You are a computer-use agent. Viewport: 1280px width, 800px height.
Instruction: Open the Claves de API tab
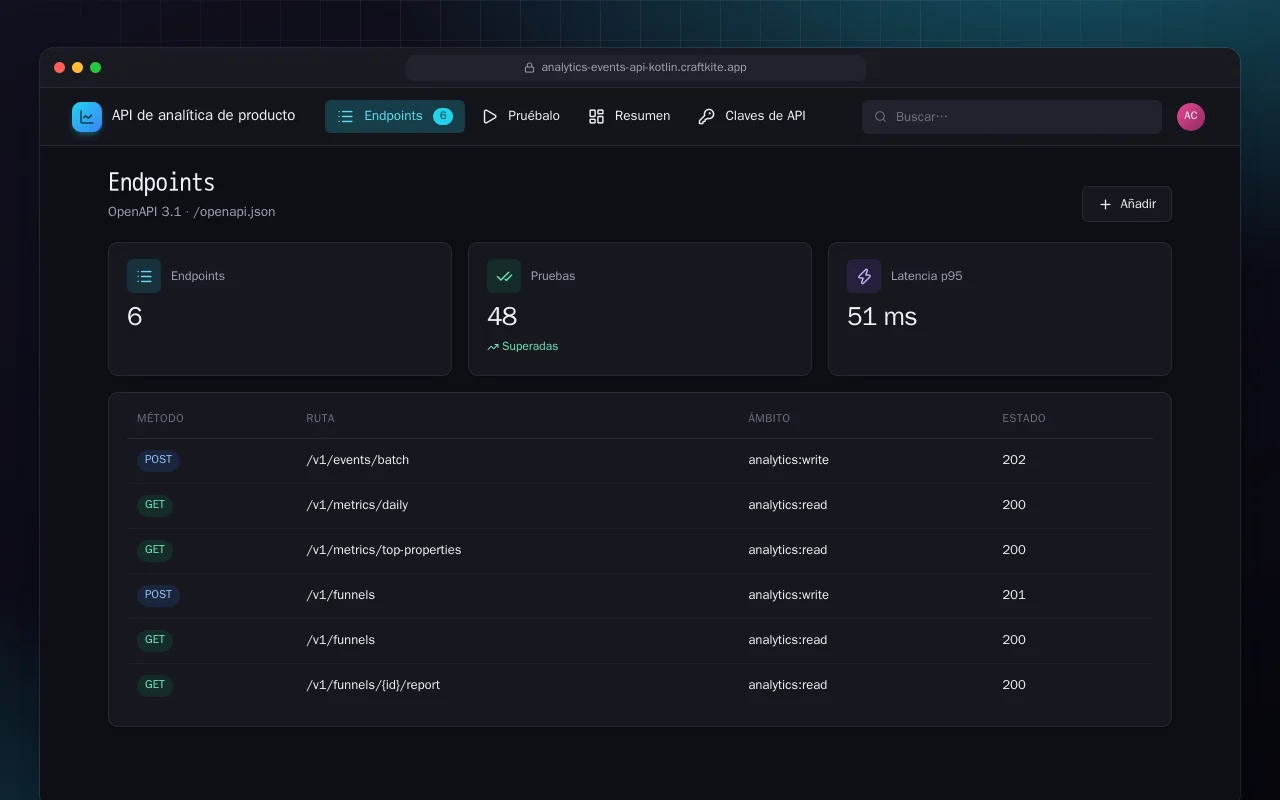(752, 116)
